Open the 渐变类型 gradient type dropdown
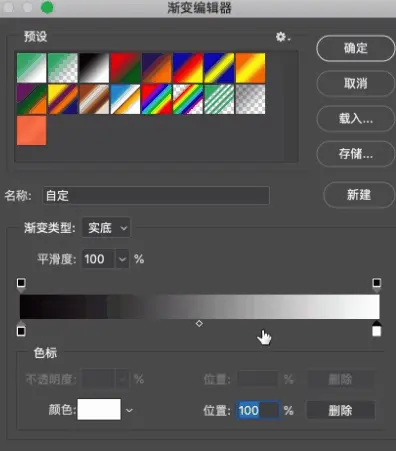The width and height of the screenshot is (396, 451). [106, 228]
